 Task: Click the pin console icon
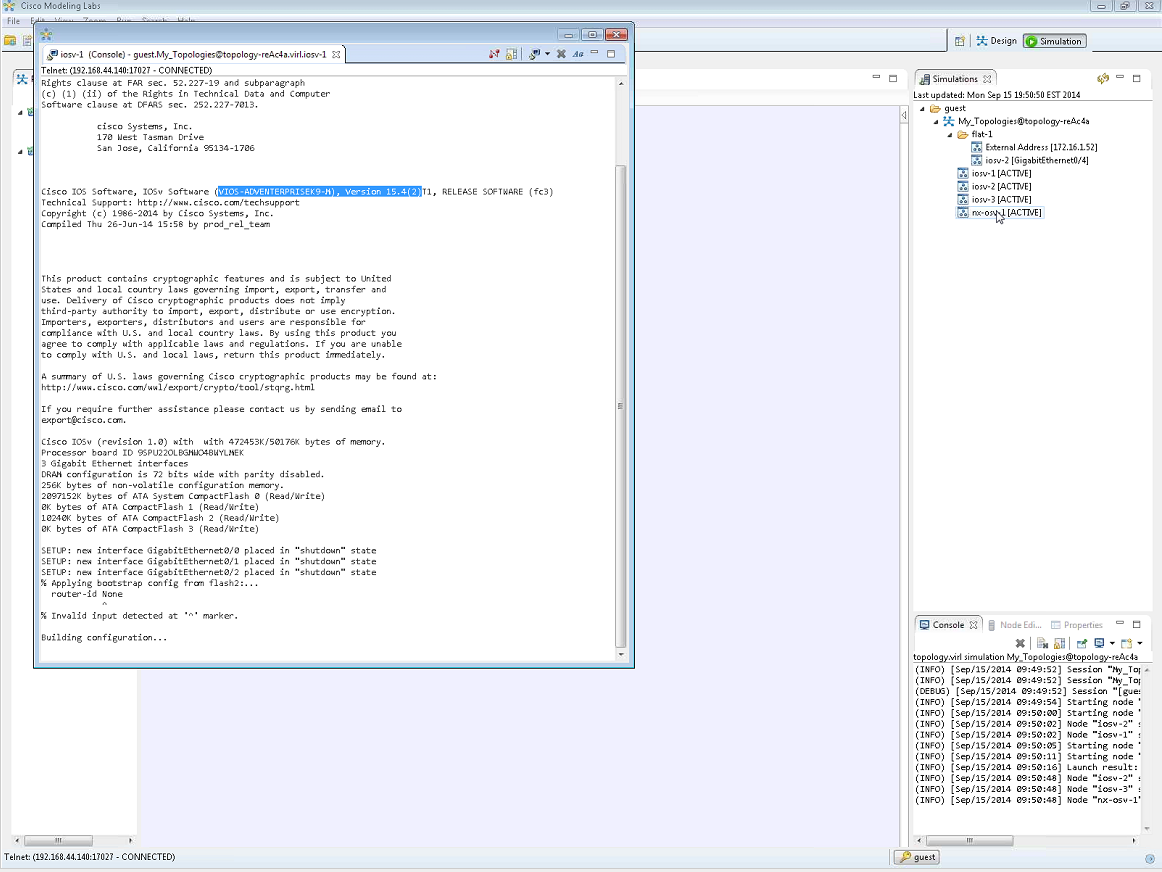[1082, 643]
